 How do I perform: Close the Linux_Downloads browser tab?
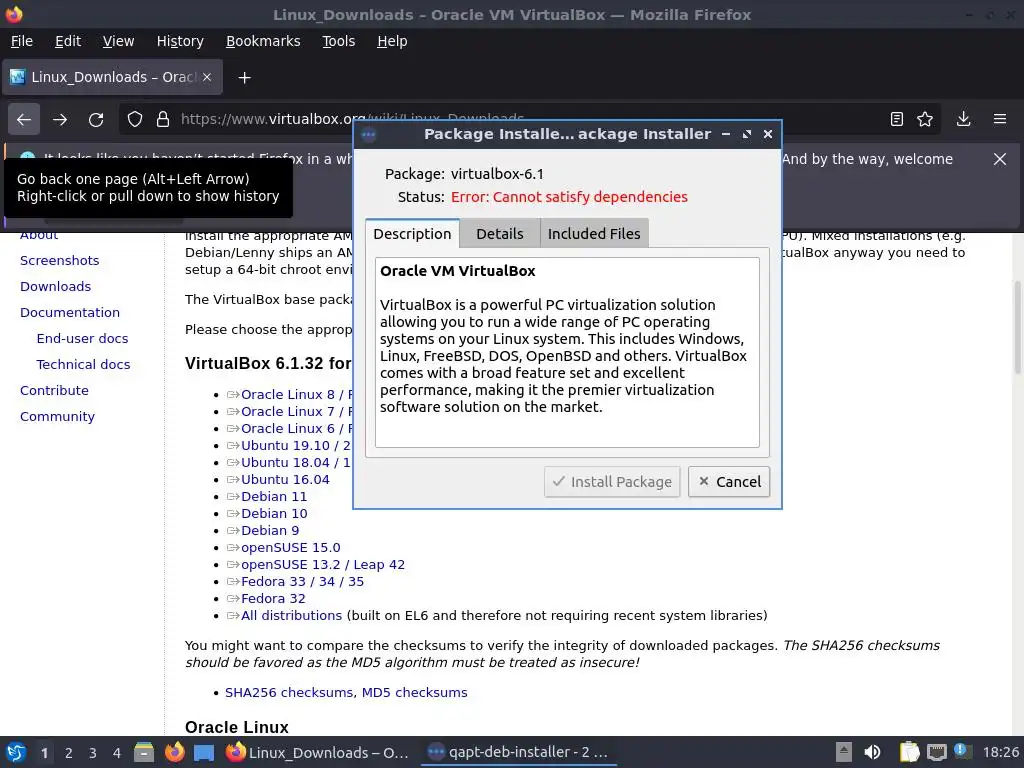[207, 77]
